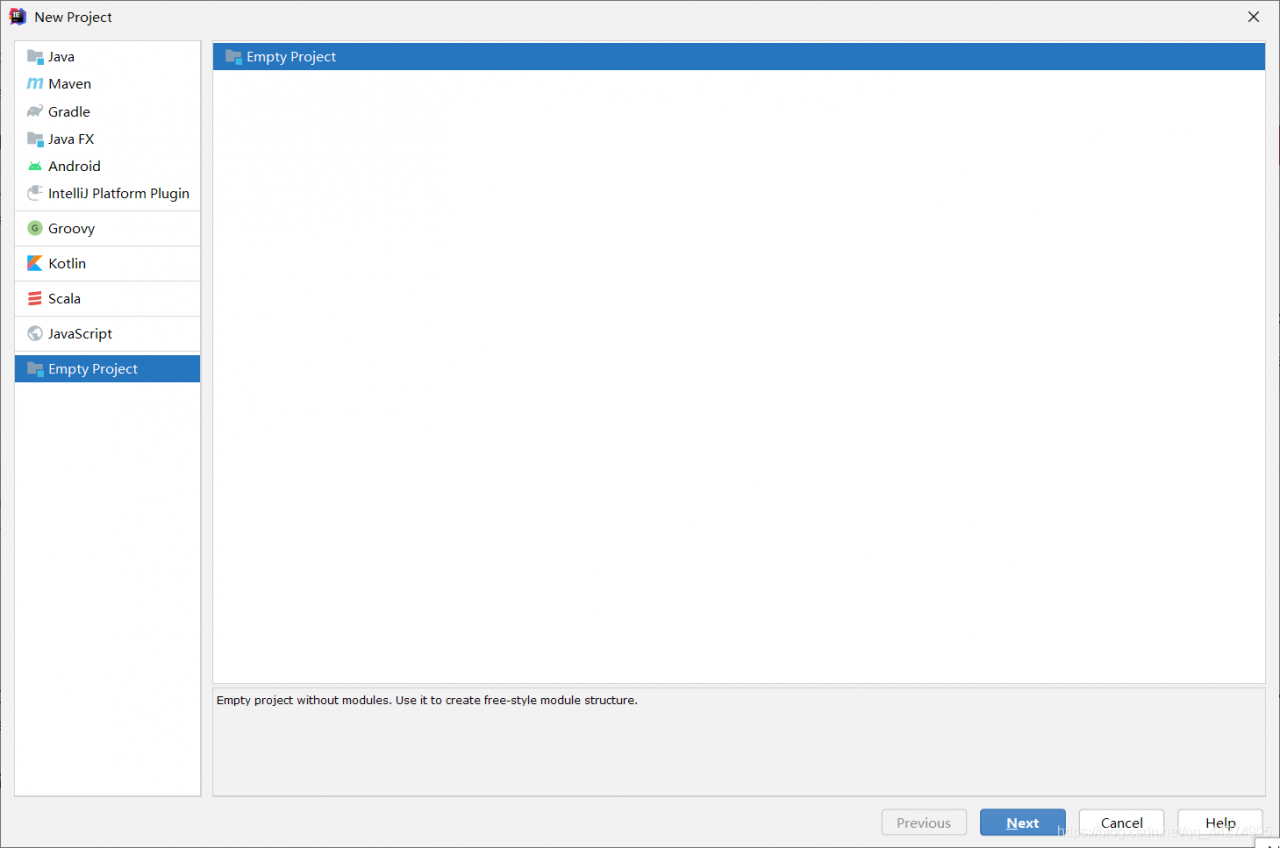Click the folder icon in the right-panel Empty Project row

click(233, 57)
